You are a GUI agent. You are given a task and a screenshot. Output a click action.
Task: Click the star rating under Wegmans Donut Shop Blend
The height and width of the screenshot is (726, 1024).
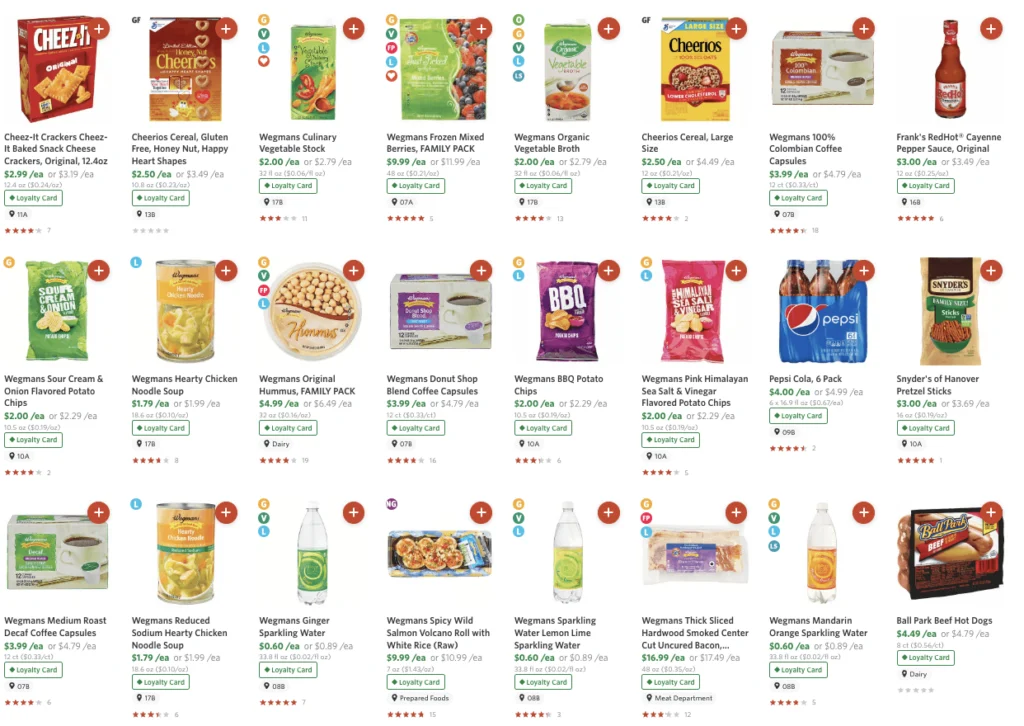pos(405,462)
